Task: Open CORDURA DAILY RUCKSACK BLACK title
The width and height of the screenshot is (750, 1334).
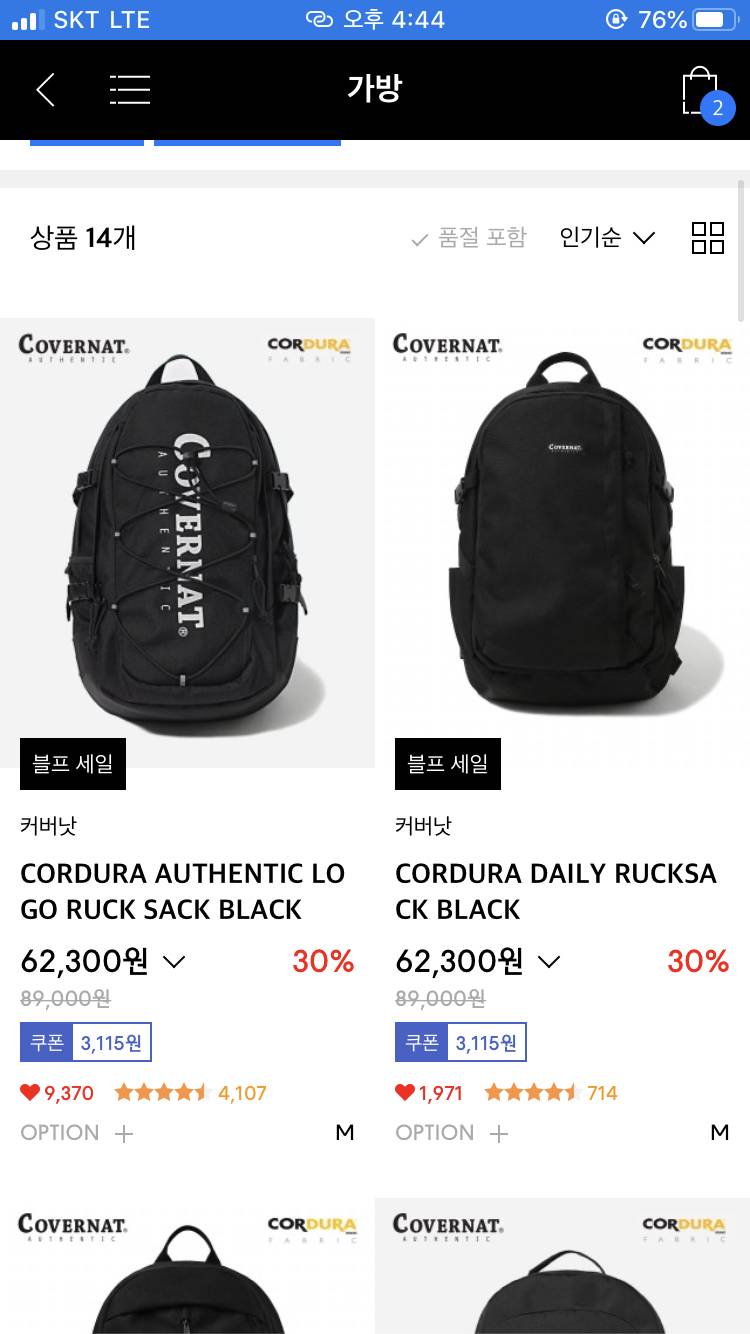Action: click(x=556, y=891)
